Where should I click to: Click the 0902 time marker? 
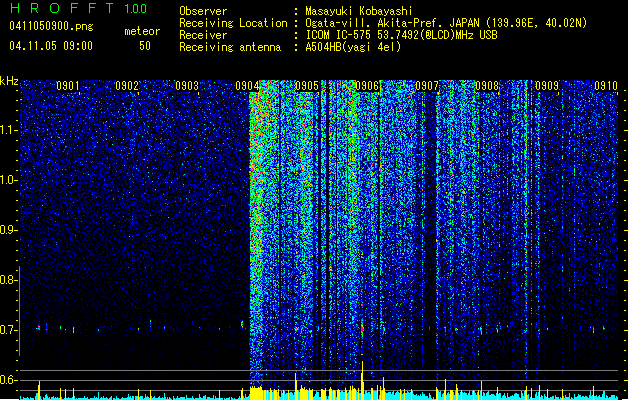point(127,86)
